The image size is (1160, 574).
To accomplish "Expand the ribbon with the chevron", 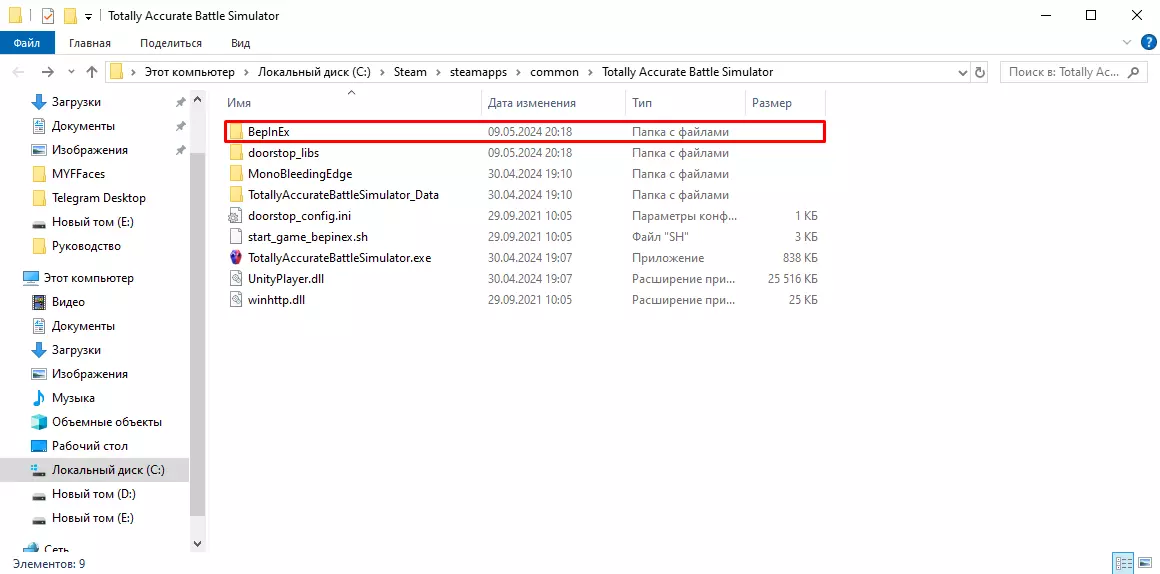I will tap(1127, 42).
